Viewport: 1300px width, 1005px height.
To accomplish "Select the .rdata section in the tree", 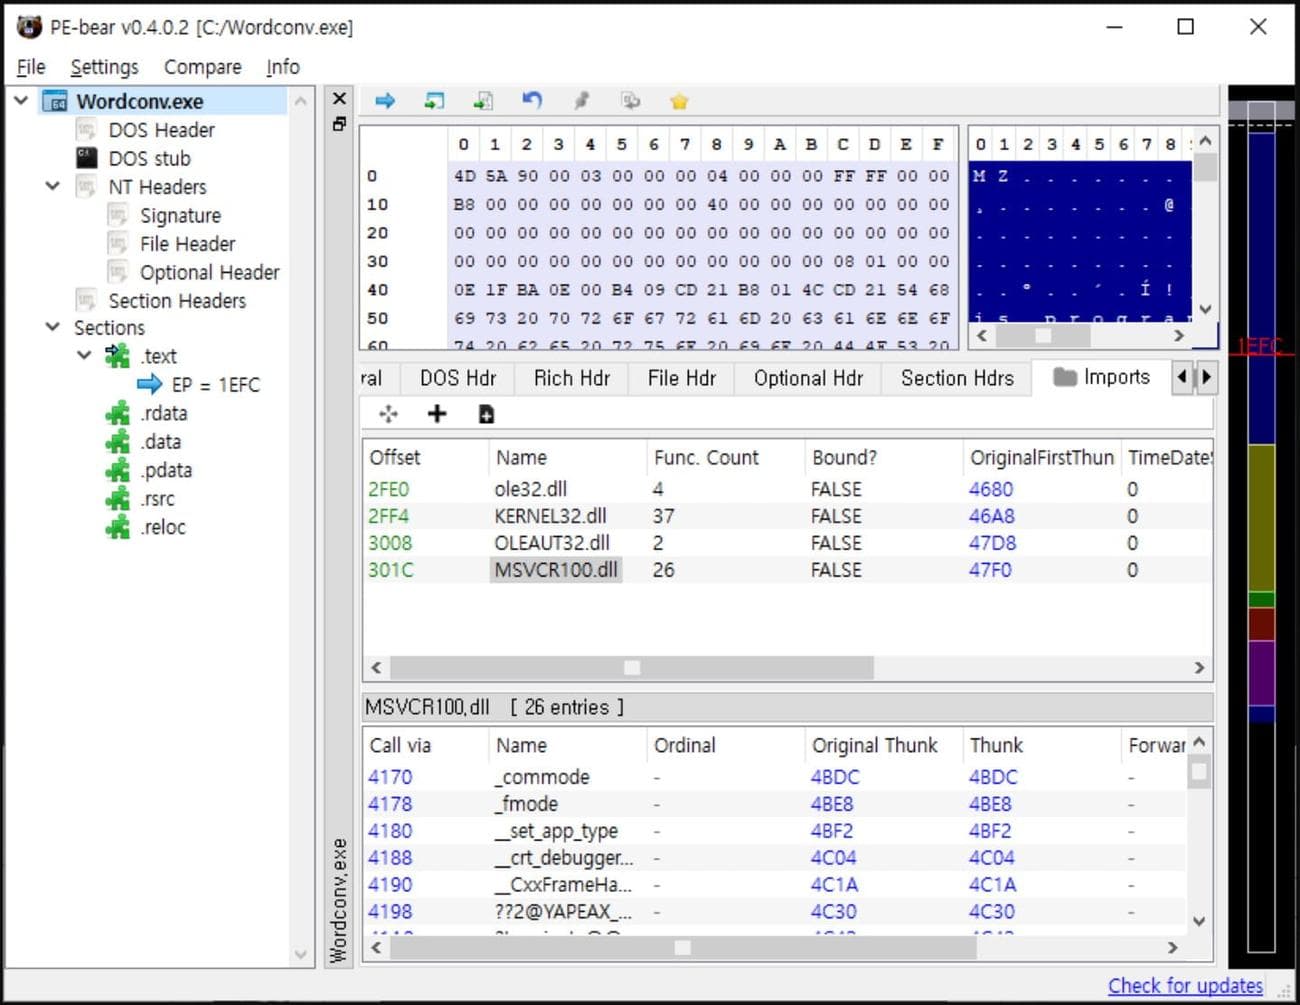I will point(165,412).
